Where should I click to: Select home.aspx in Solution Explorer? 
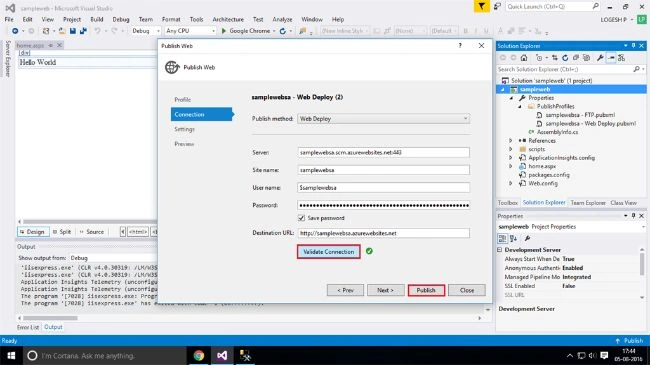click(x=542, y=166)
